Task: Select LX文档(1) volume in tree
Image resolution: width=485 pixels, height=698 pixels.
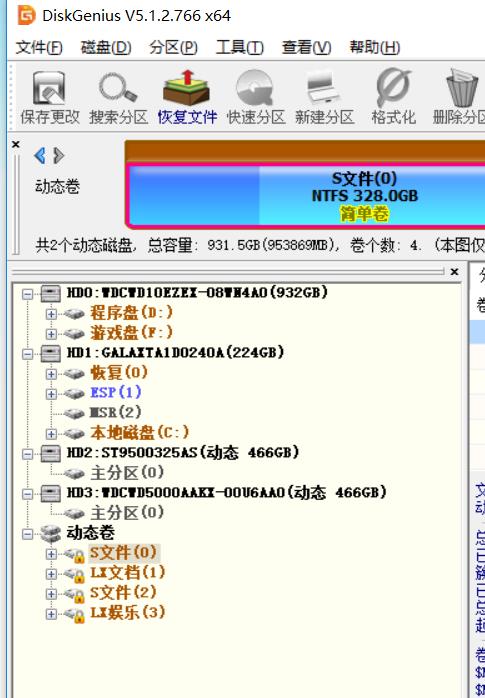Action: tap(128, 572)
